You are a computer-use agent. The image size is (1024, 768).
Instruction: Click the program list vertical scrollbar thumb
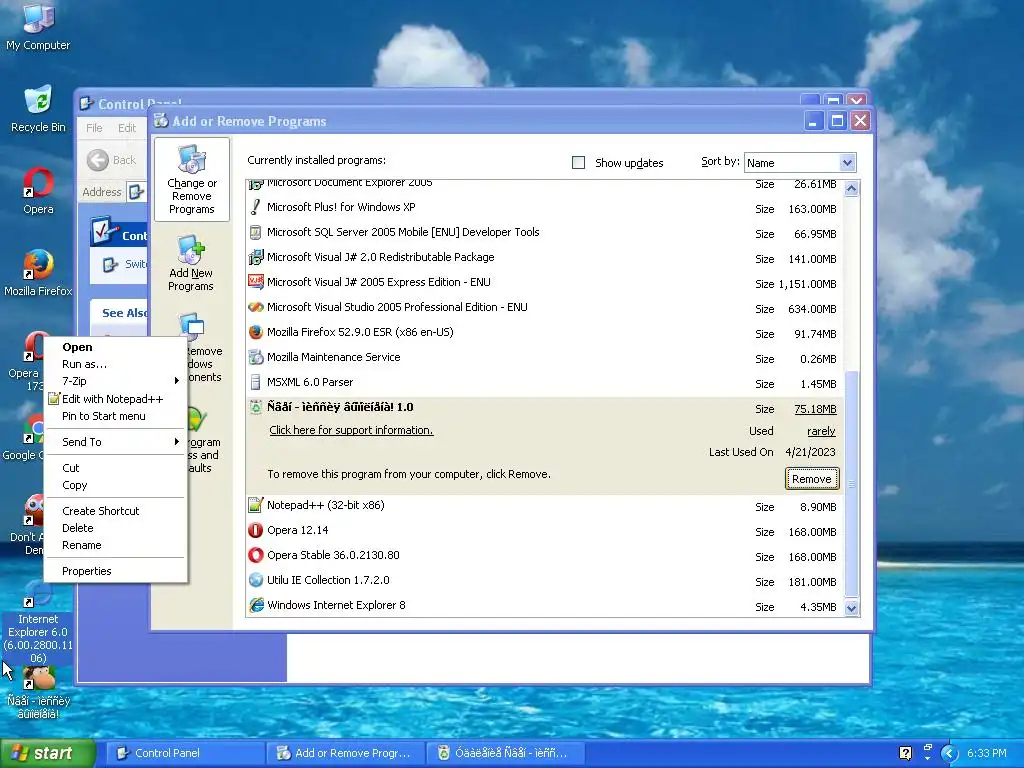tap(851, 483)
